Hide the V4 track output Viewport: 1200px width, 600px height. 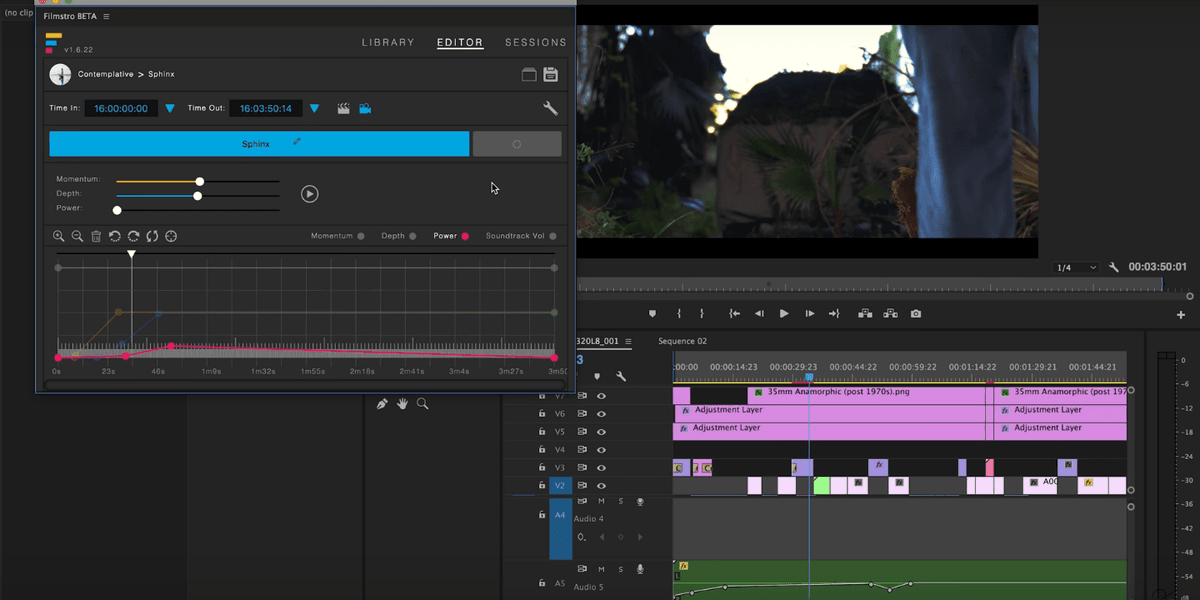602,449
